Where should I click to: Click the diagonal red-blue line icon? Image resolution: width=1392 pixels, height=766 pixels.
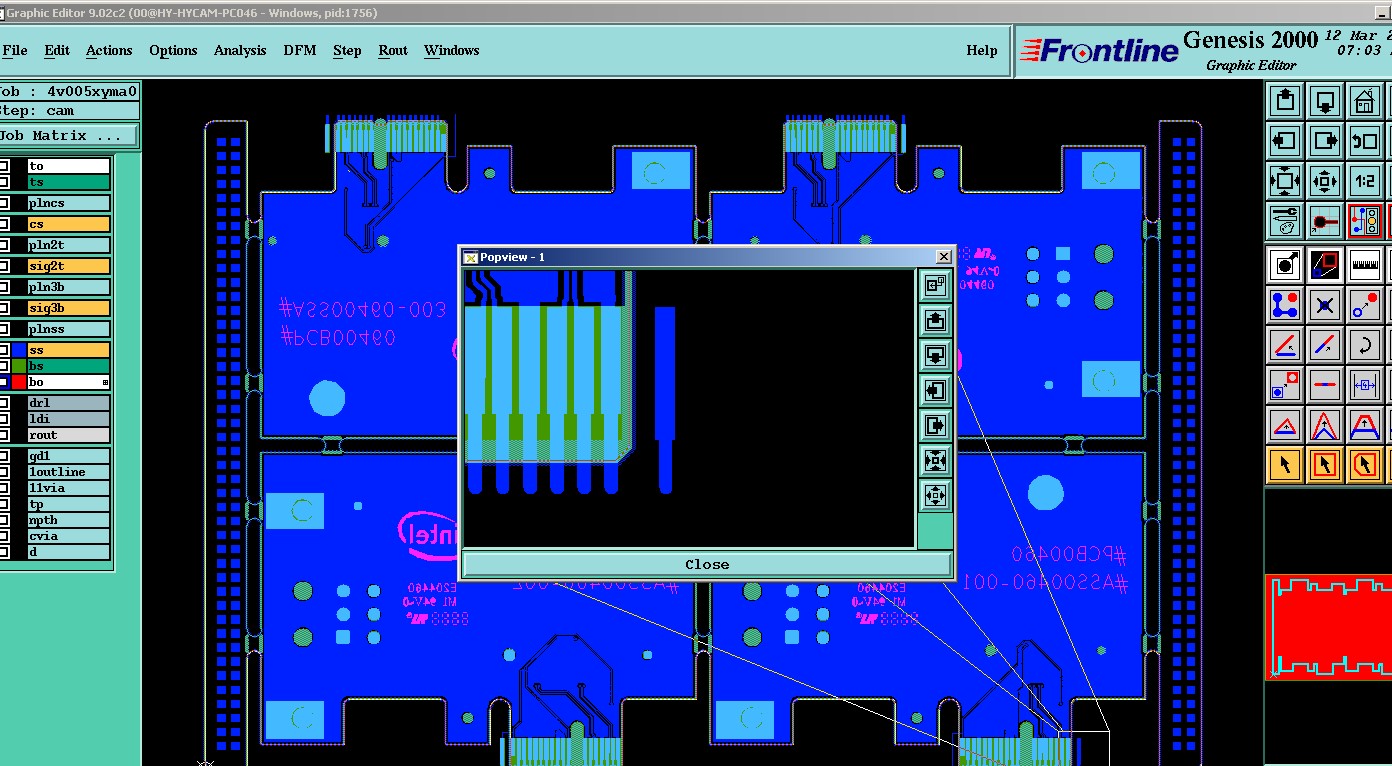coord(1325,345)
